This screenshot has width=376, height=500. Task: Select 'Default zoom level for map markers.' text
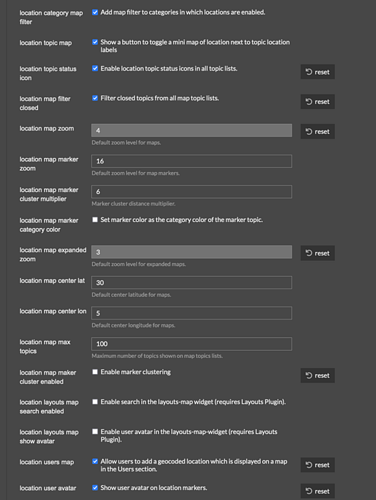pos(136,173)
